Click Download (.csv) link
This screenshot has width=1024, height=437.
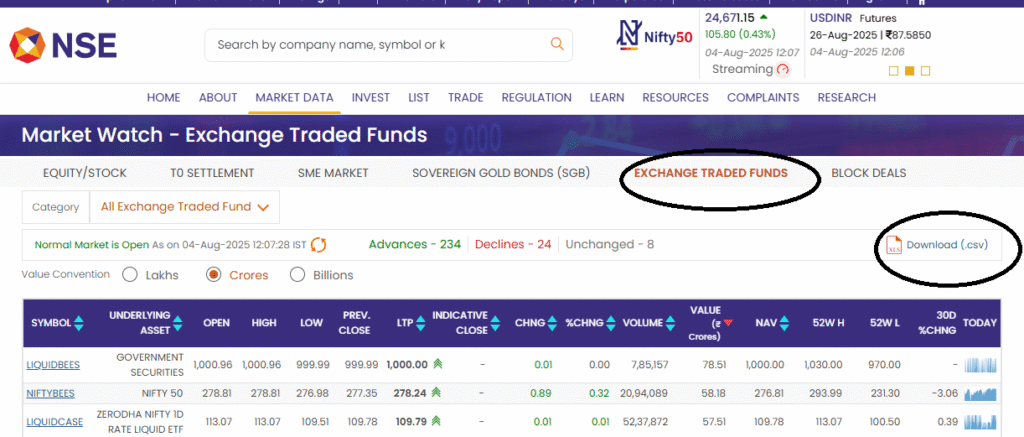pos(947,245)
